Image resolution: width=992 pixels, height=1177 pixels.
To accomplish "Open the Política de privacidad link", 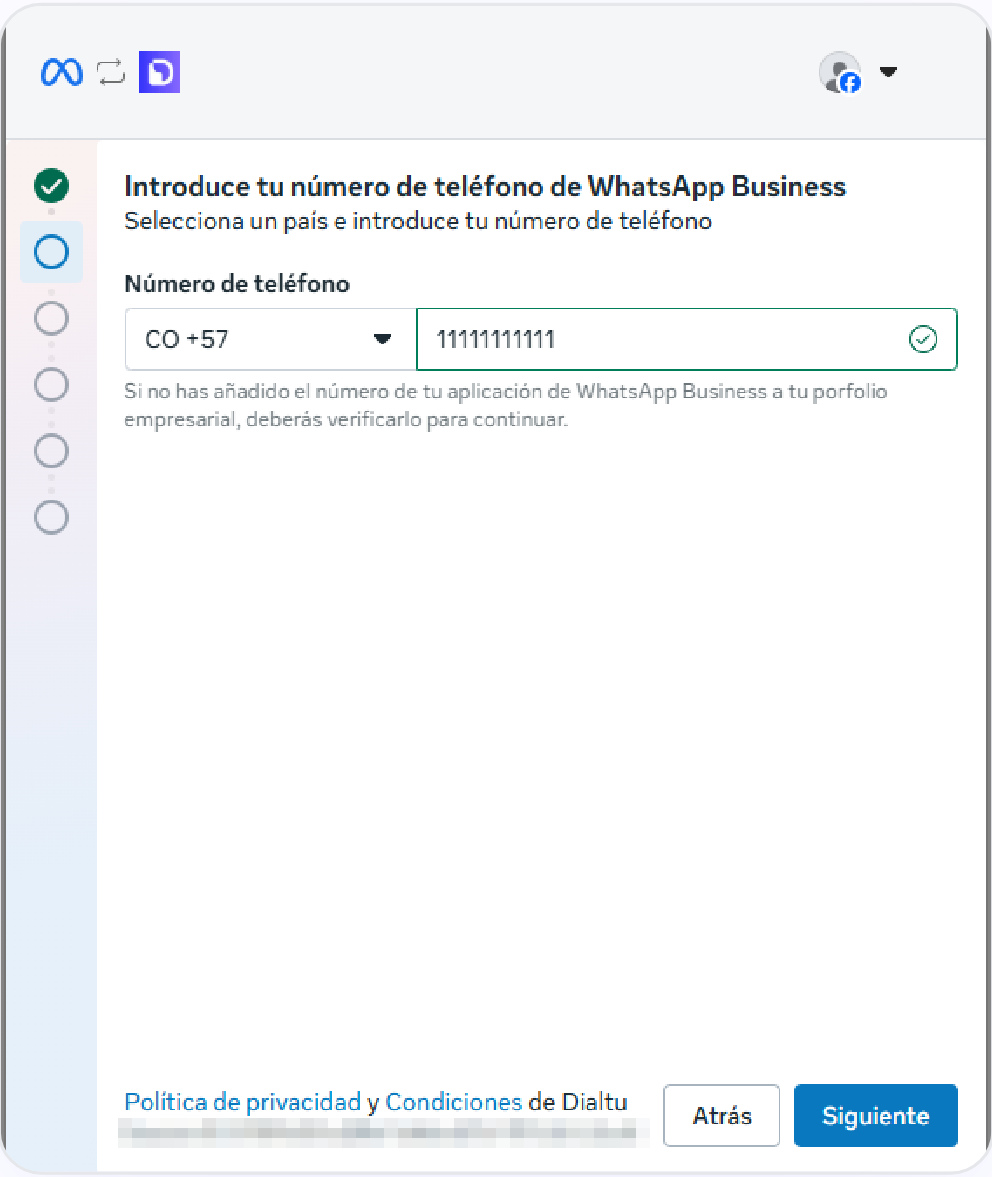I will [x=243, y=1102].
